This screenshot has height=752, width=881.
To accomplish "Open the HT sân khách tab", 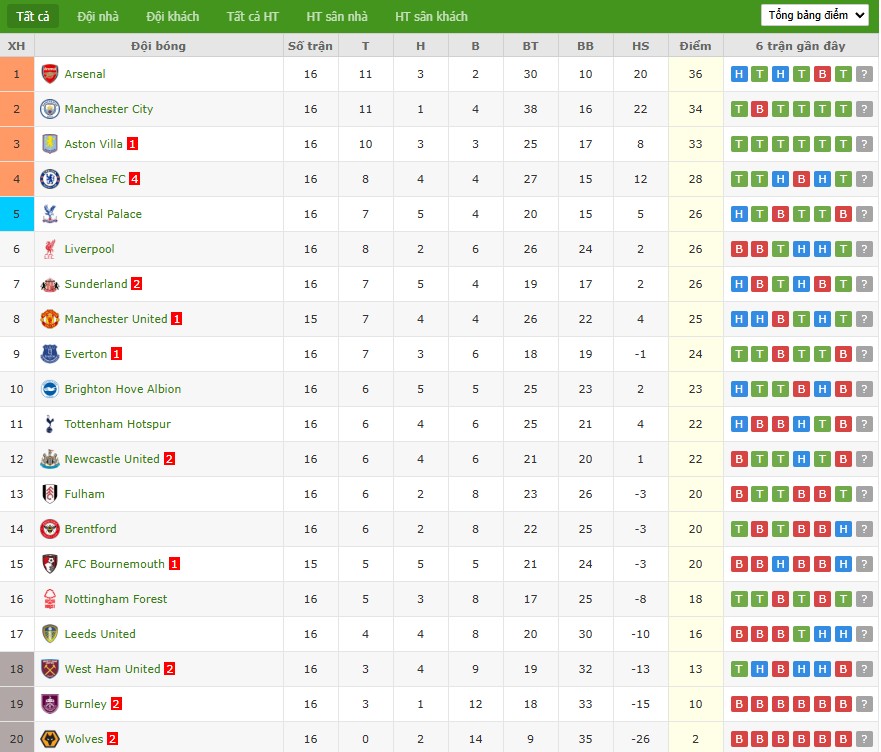I will point(431,16).
